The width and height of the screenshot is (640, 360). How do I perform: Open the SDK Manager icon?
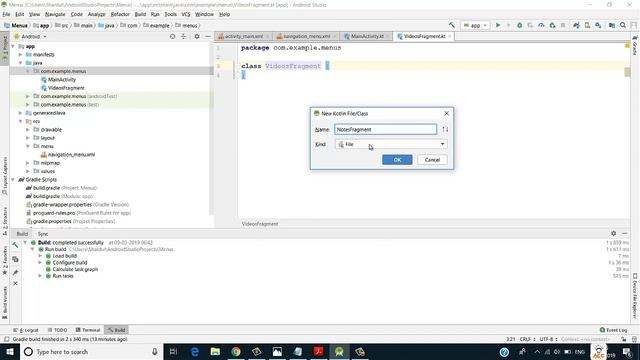point(598,25)
